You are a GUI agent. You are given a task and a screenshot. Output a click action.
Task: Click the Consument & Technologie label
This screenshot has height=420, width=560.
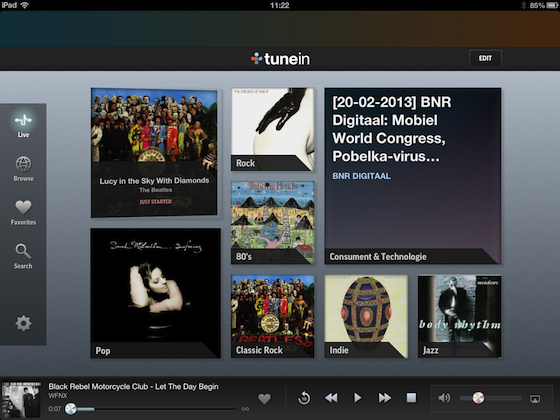[x=378, y=256]
